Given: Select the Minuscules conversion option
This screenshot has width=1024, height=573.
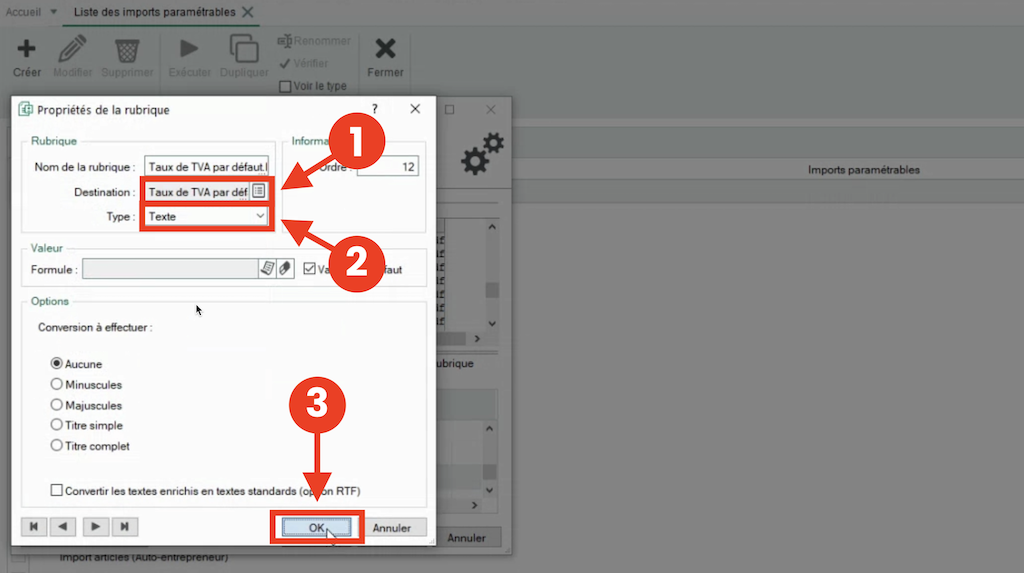Looking at the screenshot, I should point(57,384).
